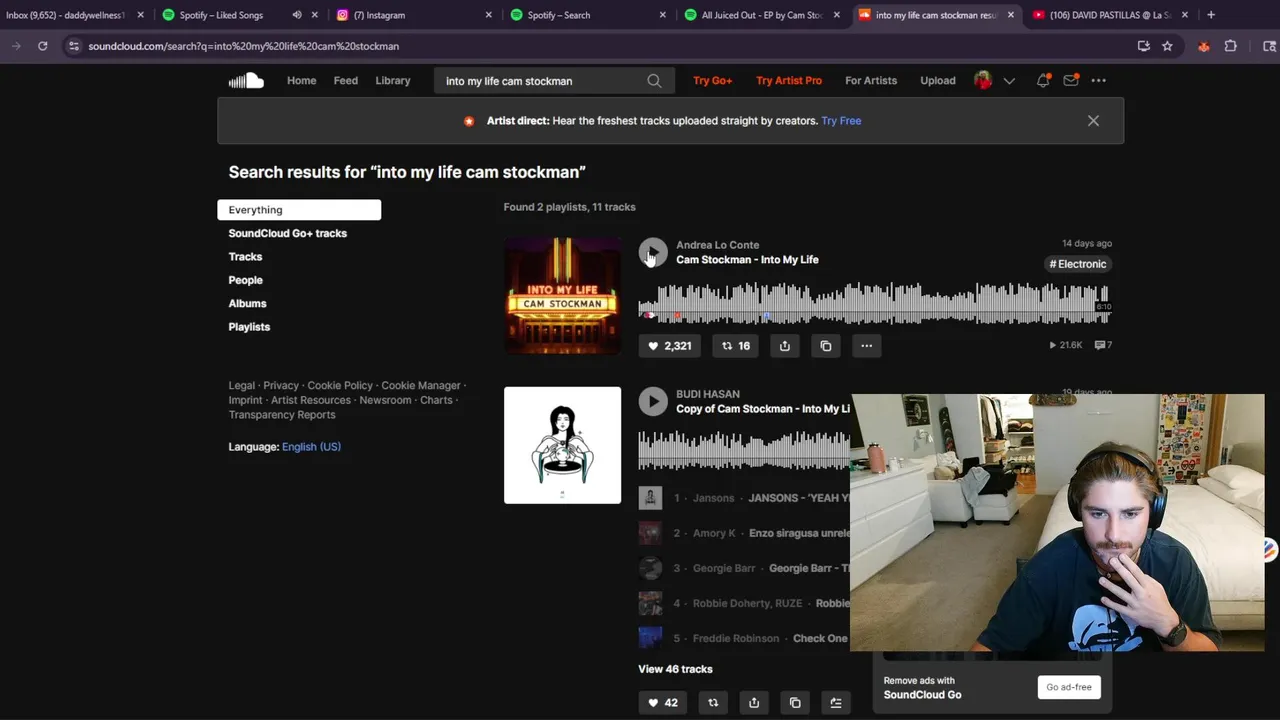1280x720 pixels.
Task: Filter results by People
Action: (x=245, y=280)
